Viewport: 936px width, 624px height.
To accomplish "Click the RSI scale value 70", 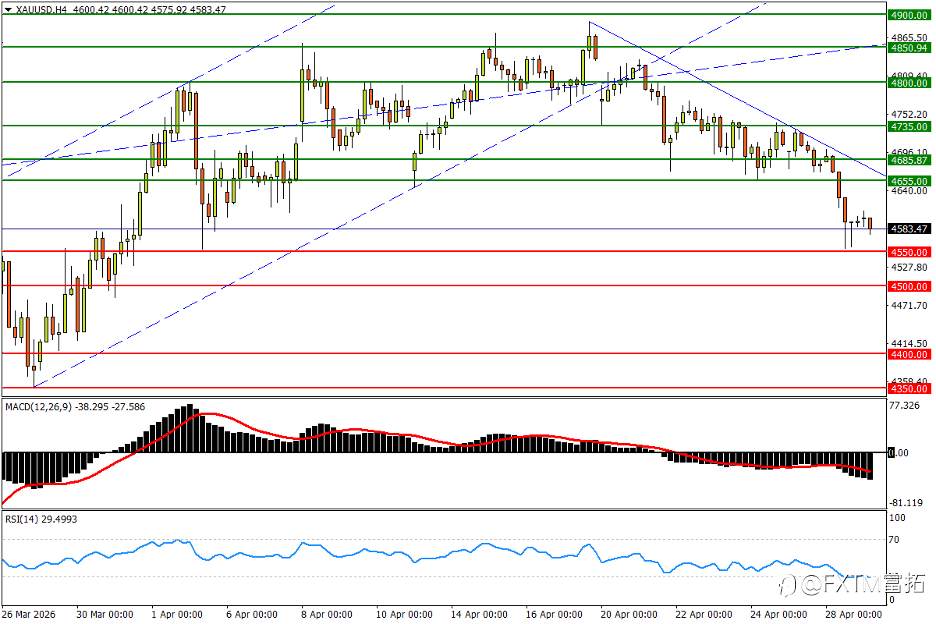I will point(894,540).
